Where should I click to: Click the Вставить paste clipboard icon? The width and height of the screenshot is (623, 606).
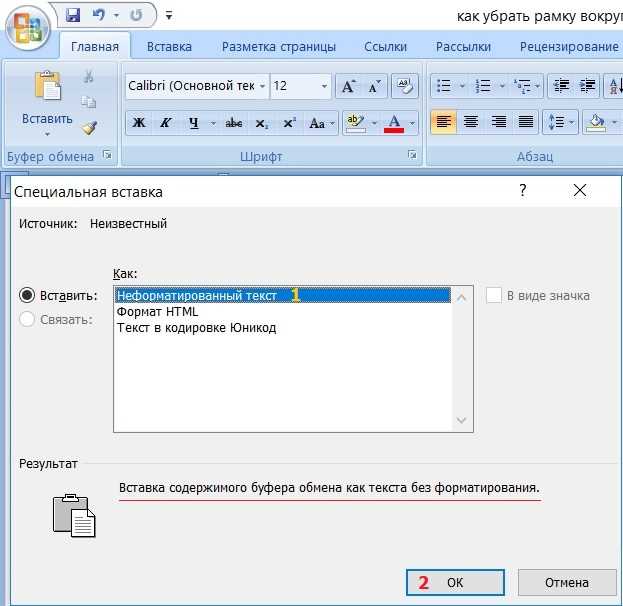47,85
